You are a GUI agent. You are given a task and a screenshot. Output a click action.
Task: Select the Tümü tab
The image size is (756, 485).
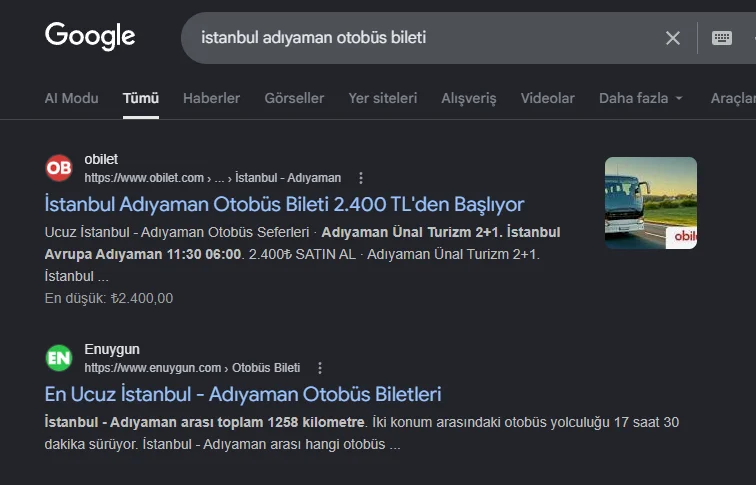141,98
